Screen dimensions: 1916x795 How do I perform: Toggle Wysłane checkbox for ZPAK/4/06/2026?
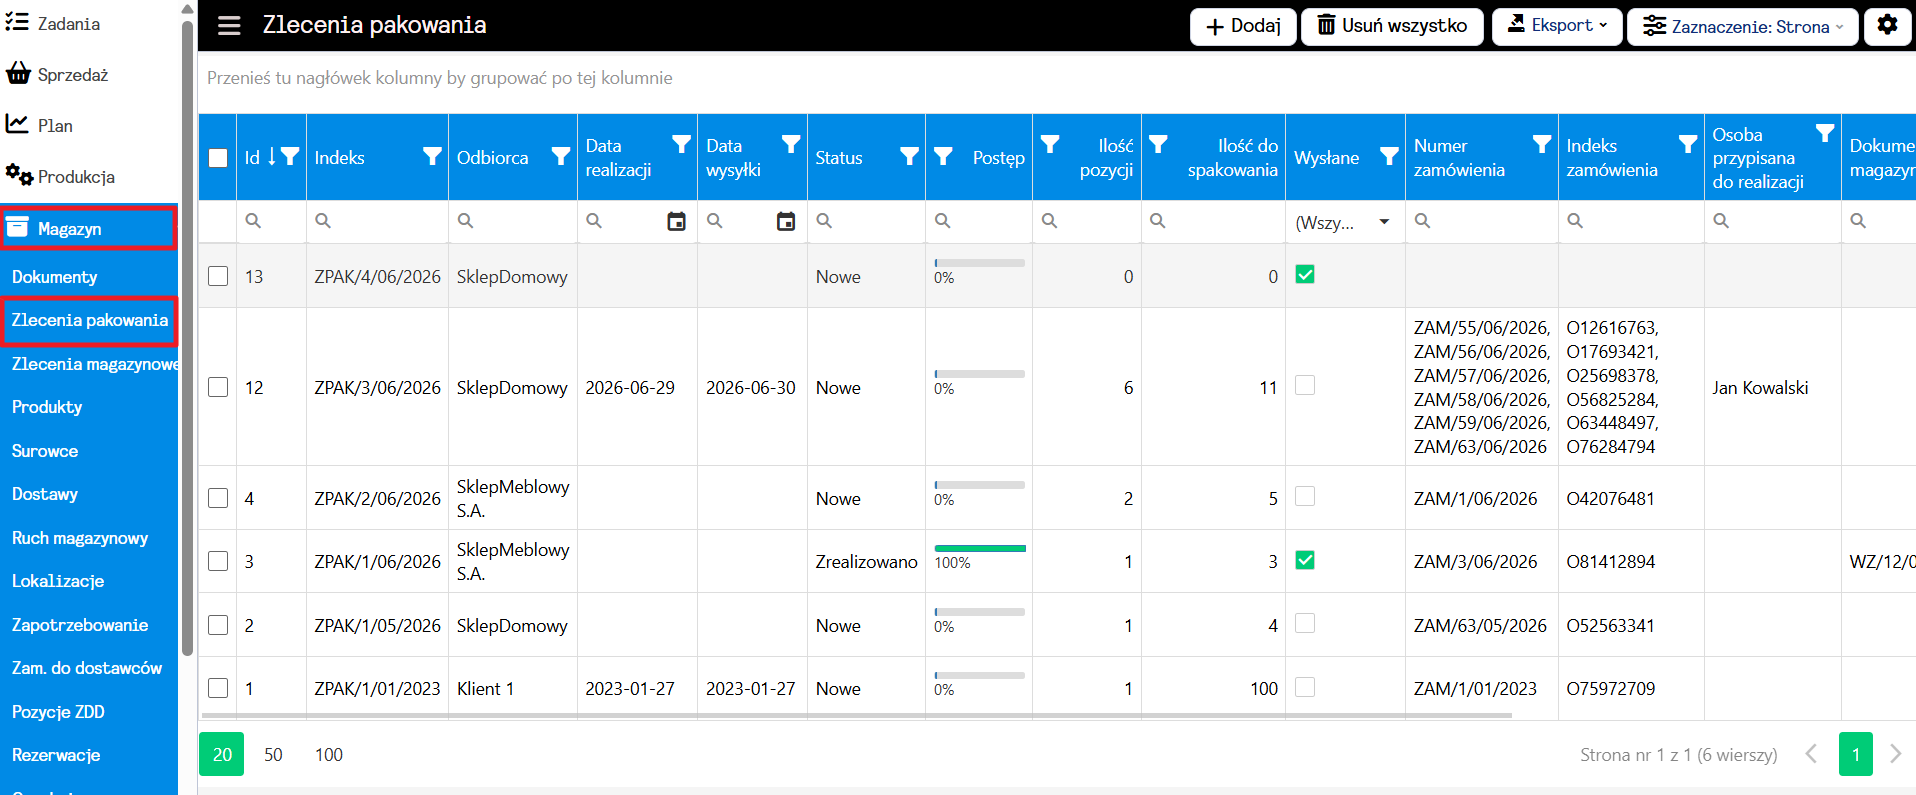click(1305, 275)
